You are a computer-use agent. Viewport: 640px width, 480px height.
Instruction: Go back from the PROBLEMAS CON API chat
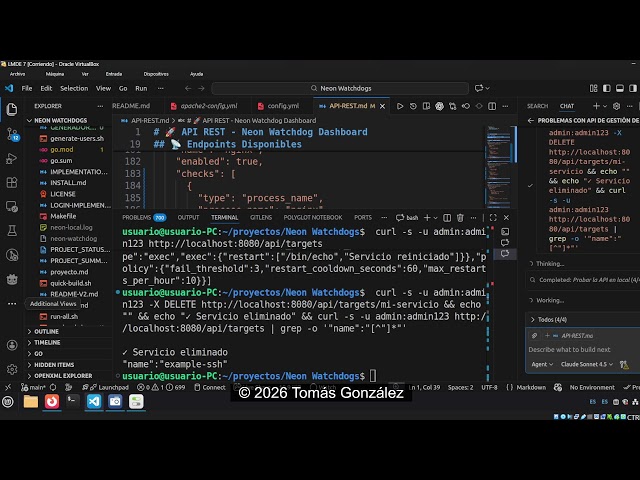pos(531,121)
